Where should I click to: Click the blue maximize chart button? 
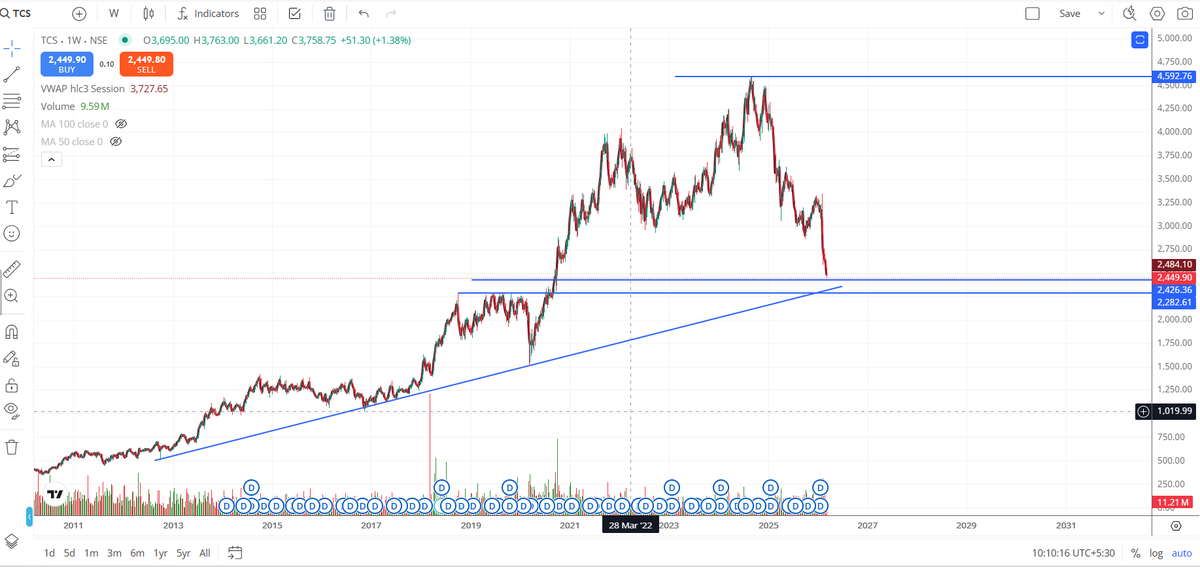1139,39
